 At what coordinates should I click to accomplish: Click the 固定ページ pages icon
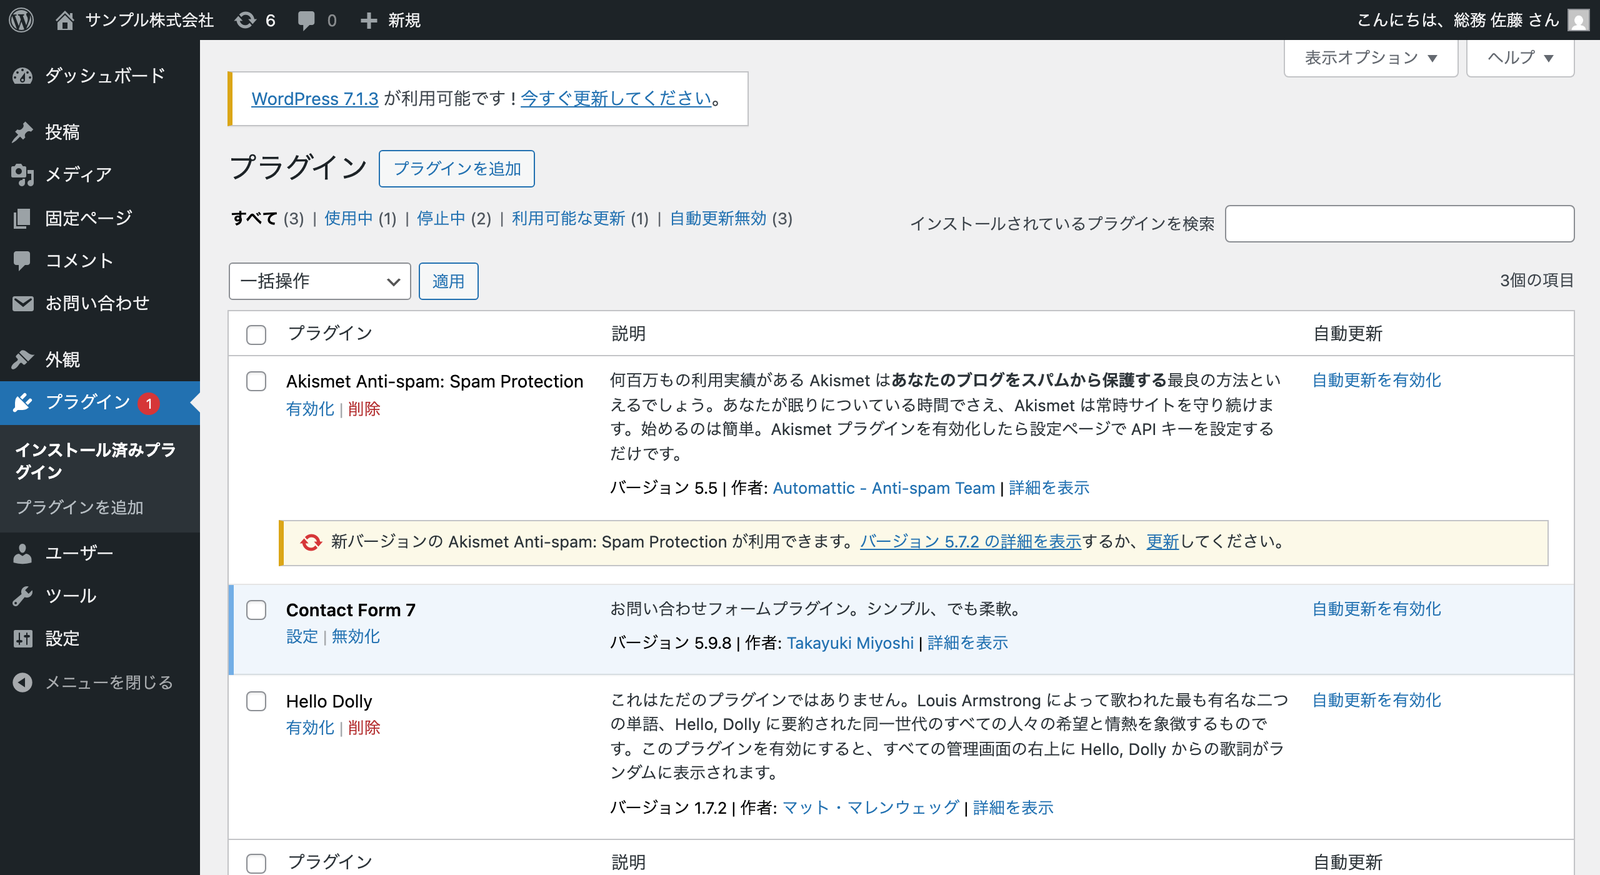(22, 218)
